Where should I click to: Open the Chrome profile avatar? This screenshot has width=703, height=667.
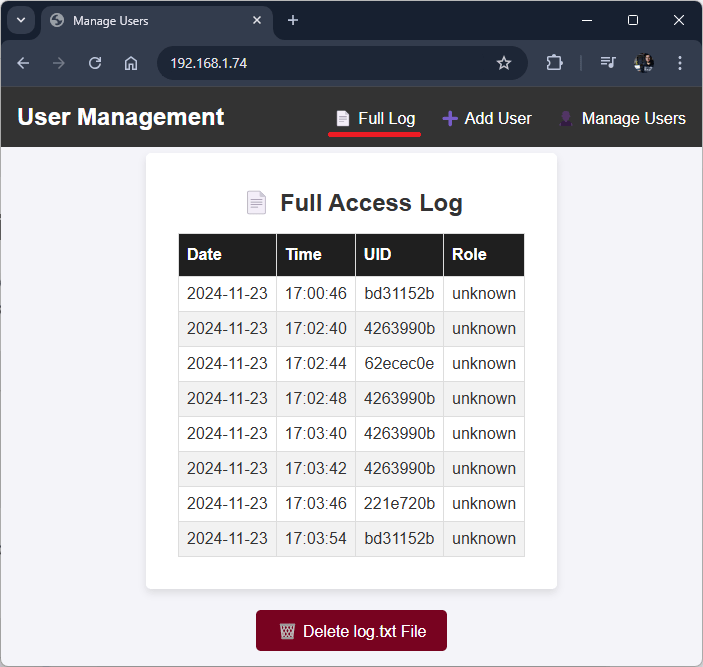[644, 63]
